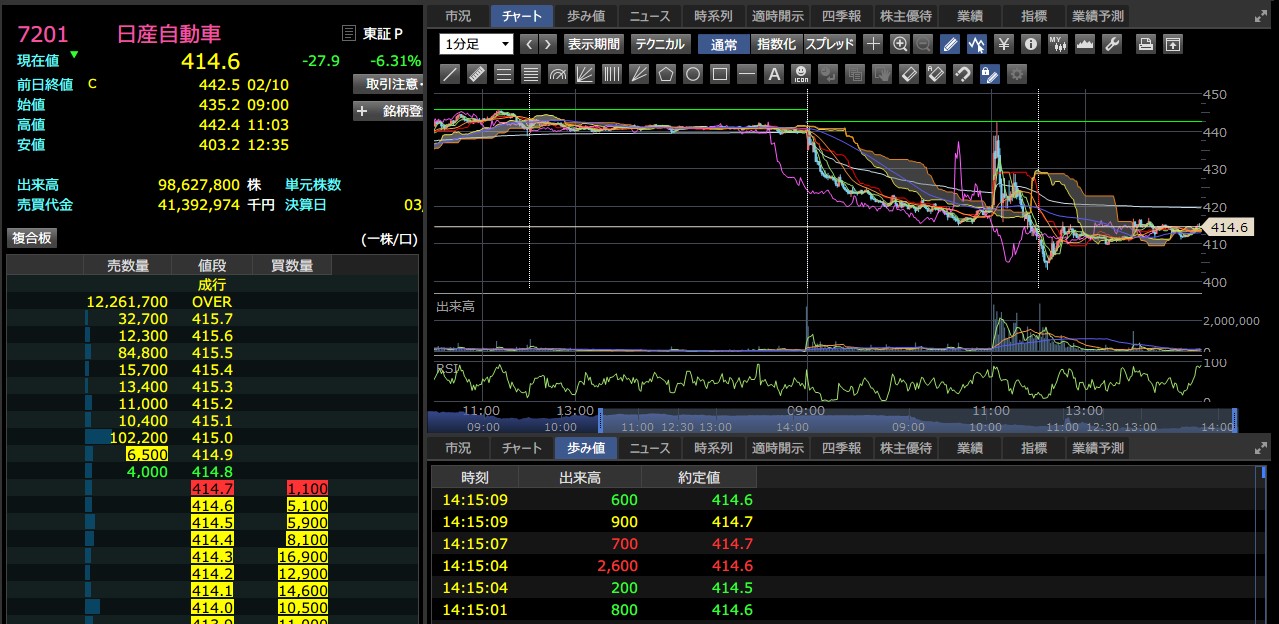Screen dimensions: 1279x624
Task: Click the 14:15:07 tick time
Action: pyautogui.click(x=474, y=544)
